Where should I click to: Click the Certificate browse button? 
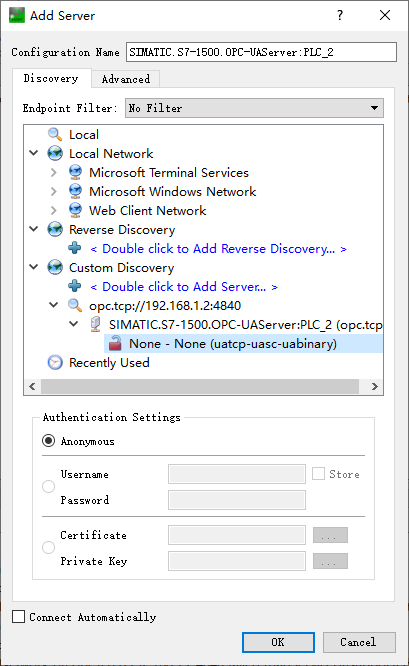[330, 535]
